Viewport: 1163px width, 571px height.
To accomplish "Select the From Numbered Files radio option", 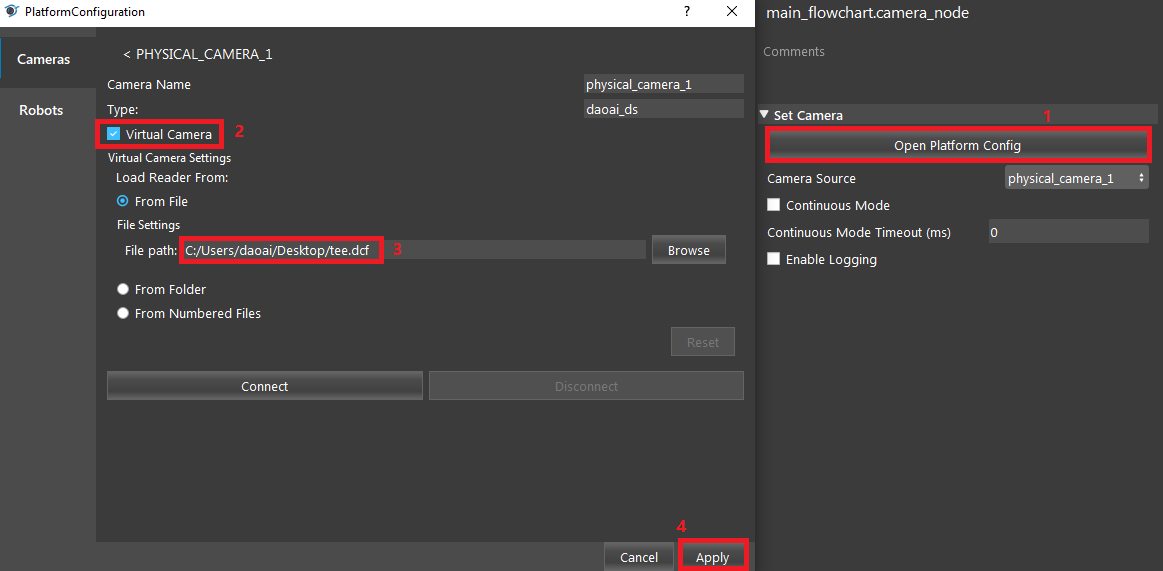I will click(x=123, y=313).
